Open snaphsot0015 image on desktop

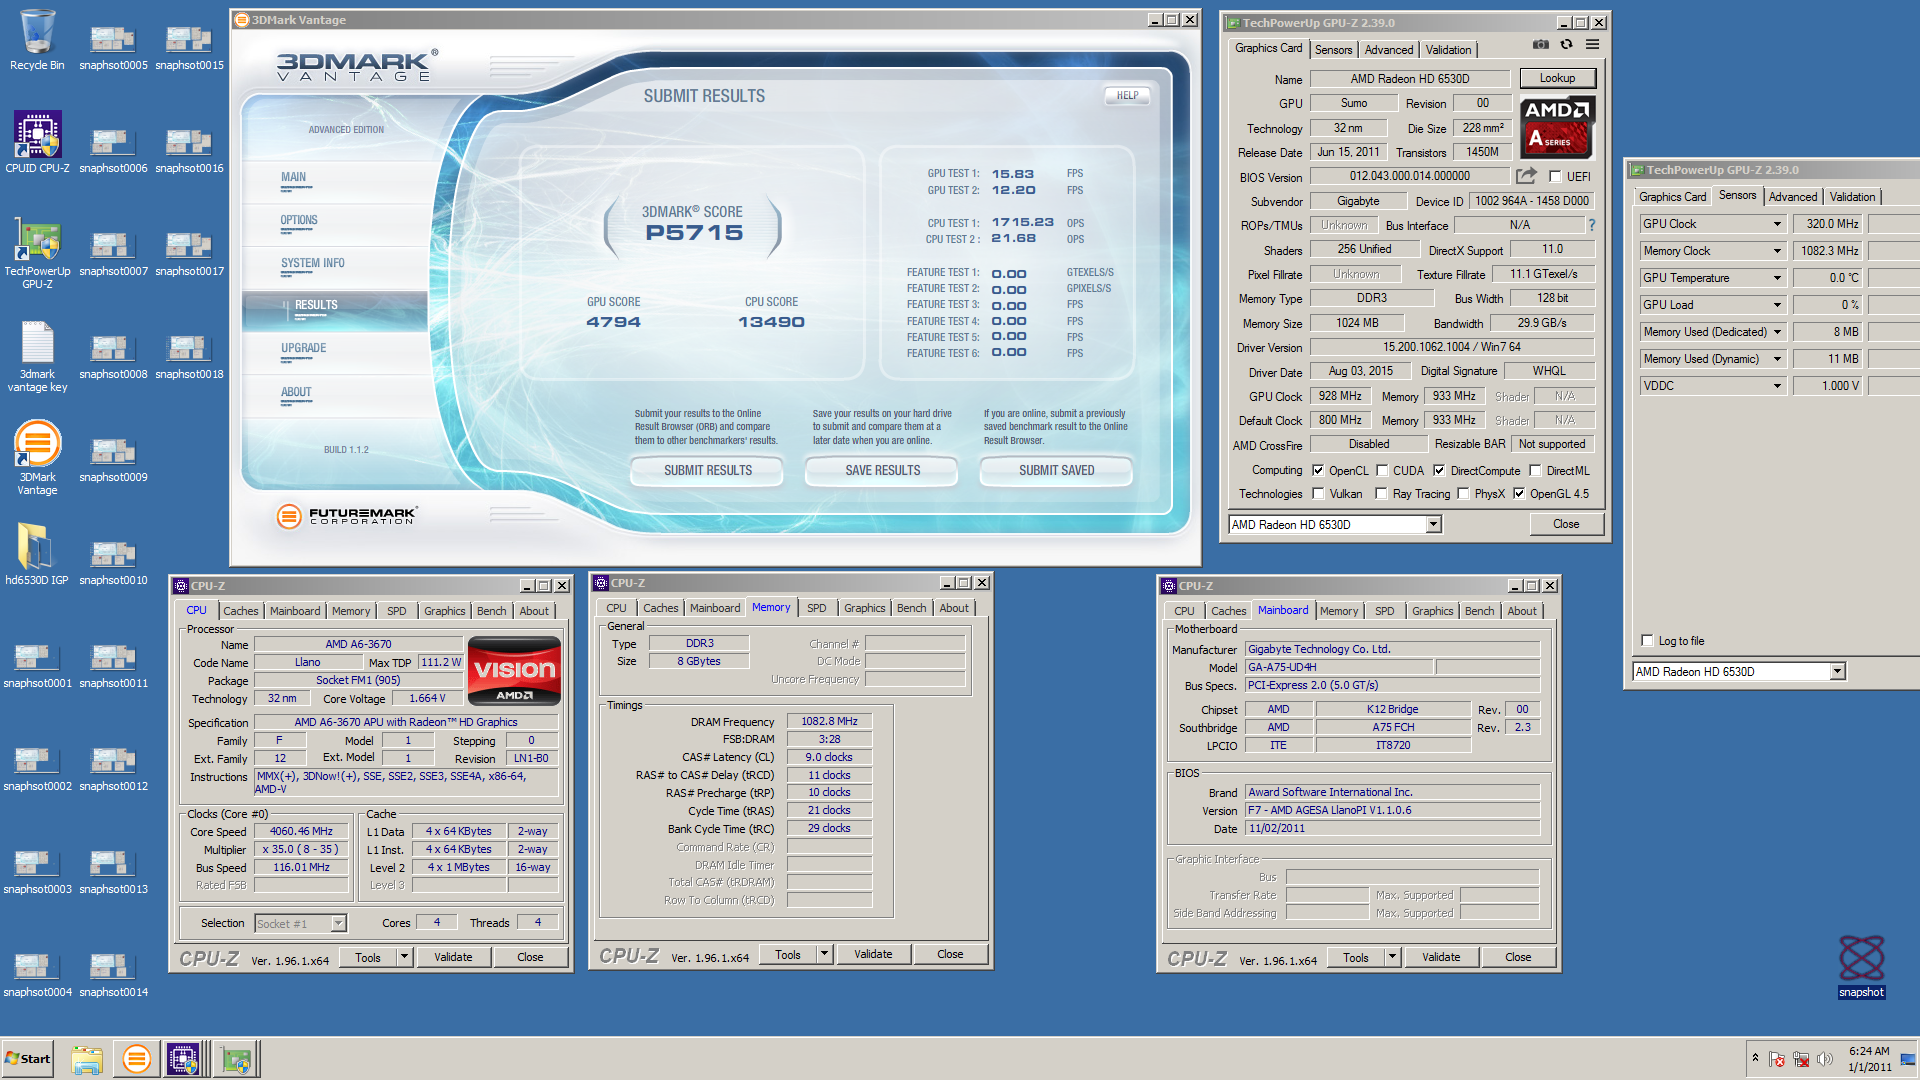189,47
